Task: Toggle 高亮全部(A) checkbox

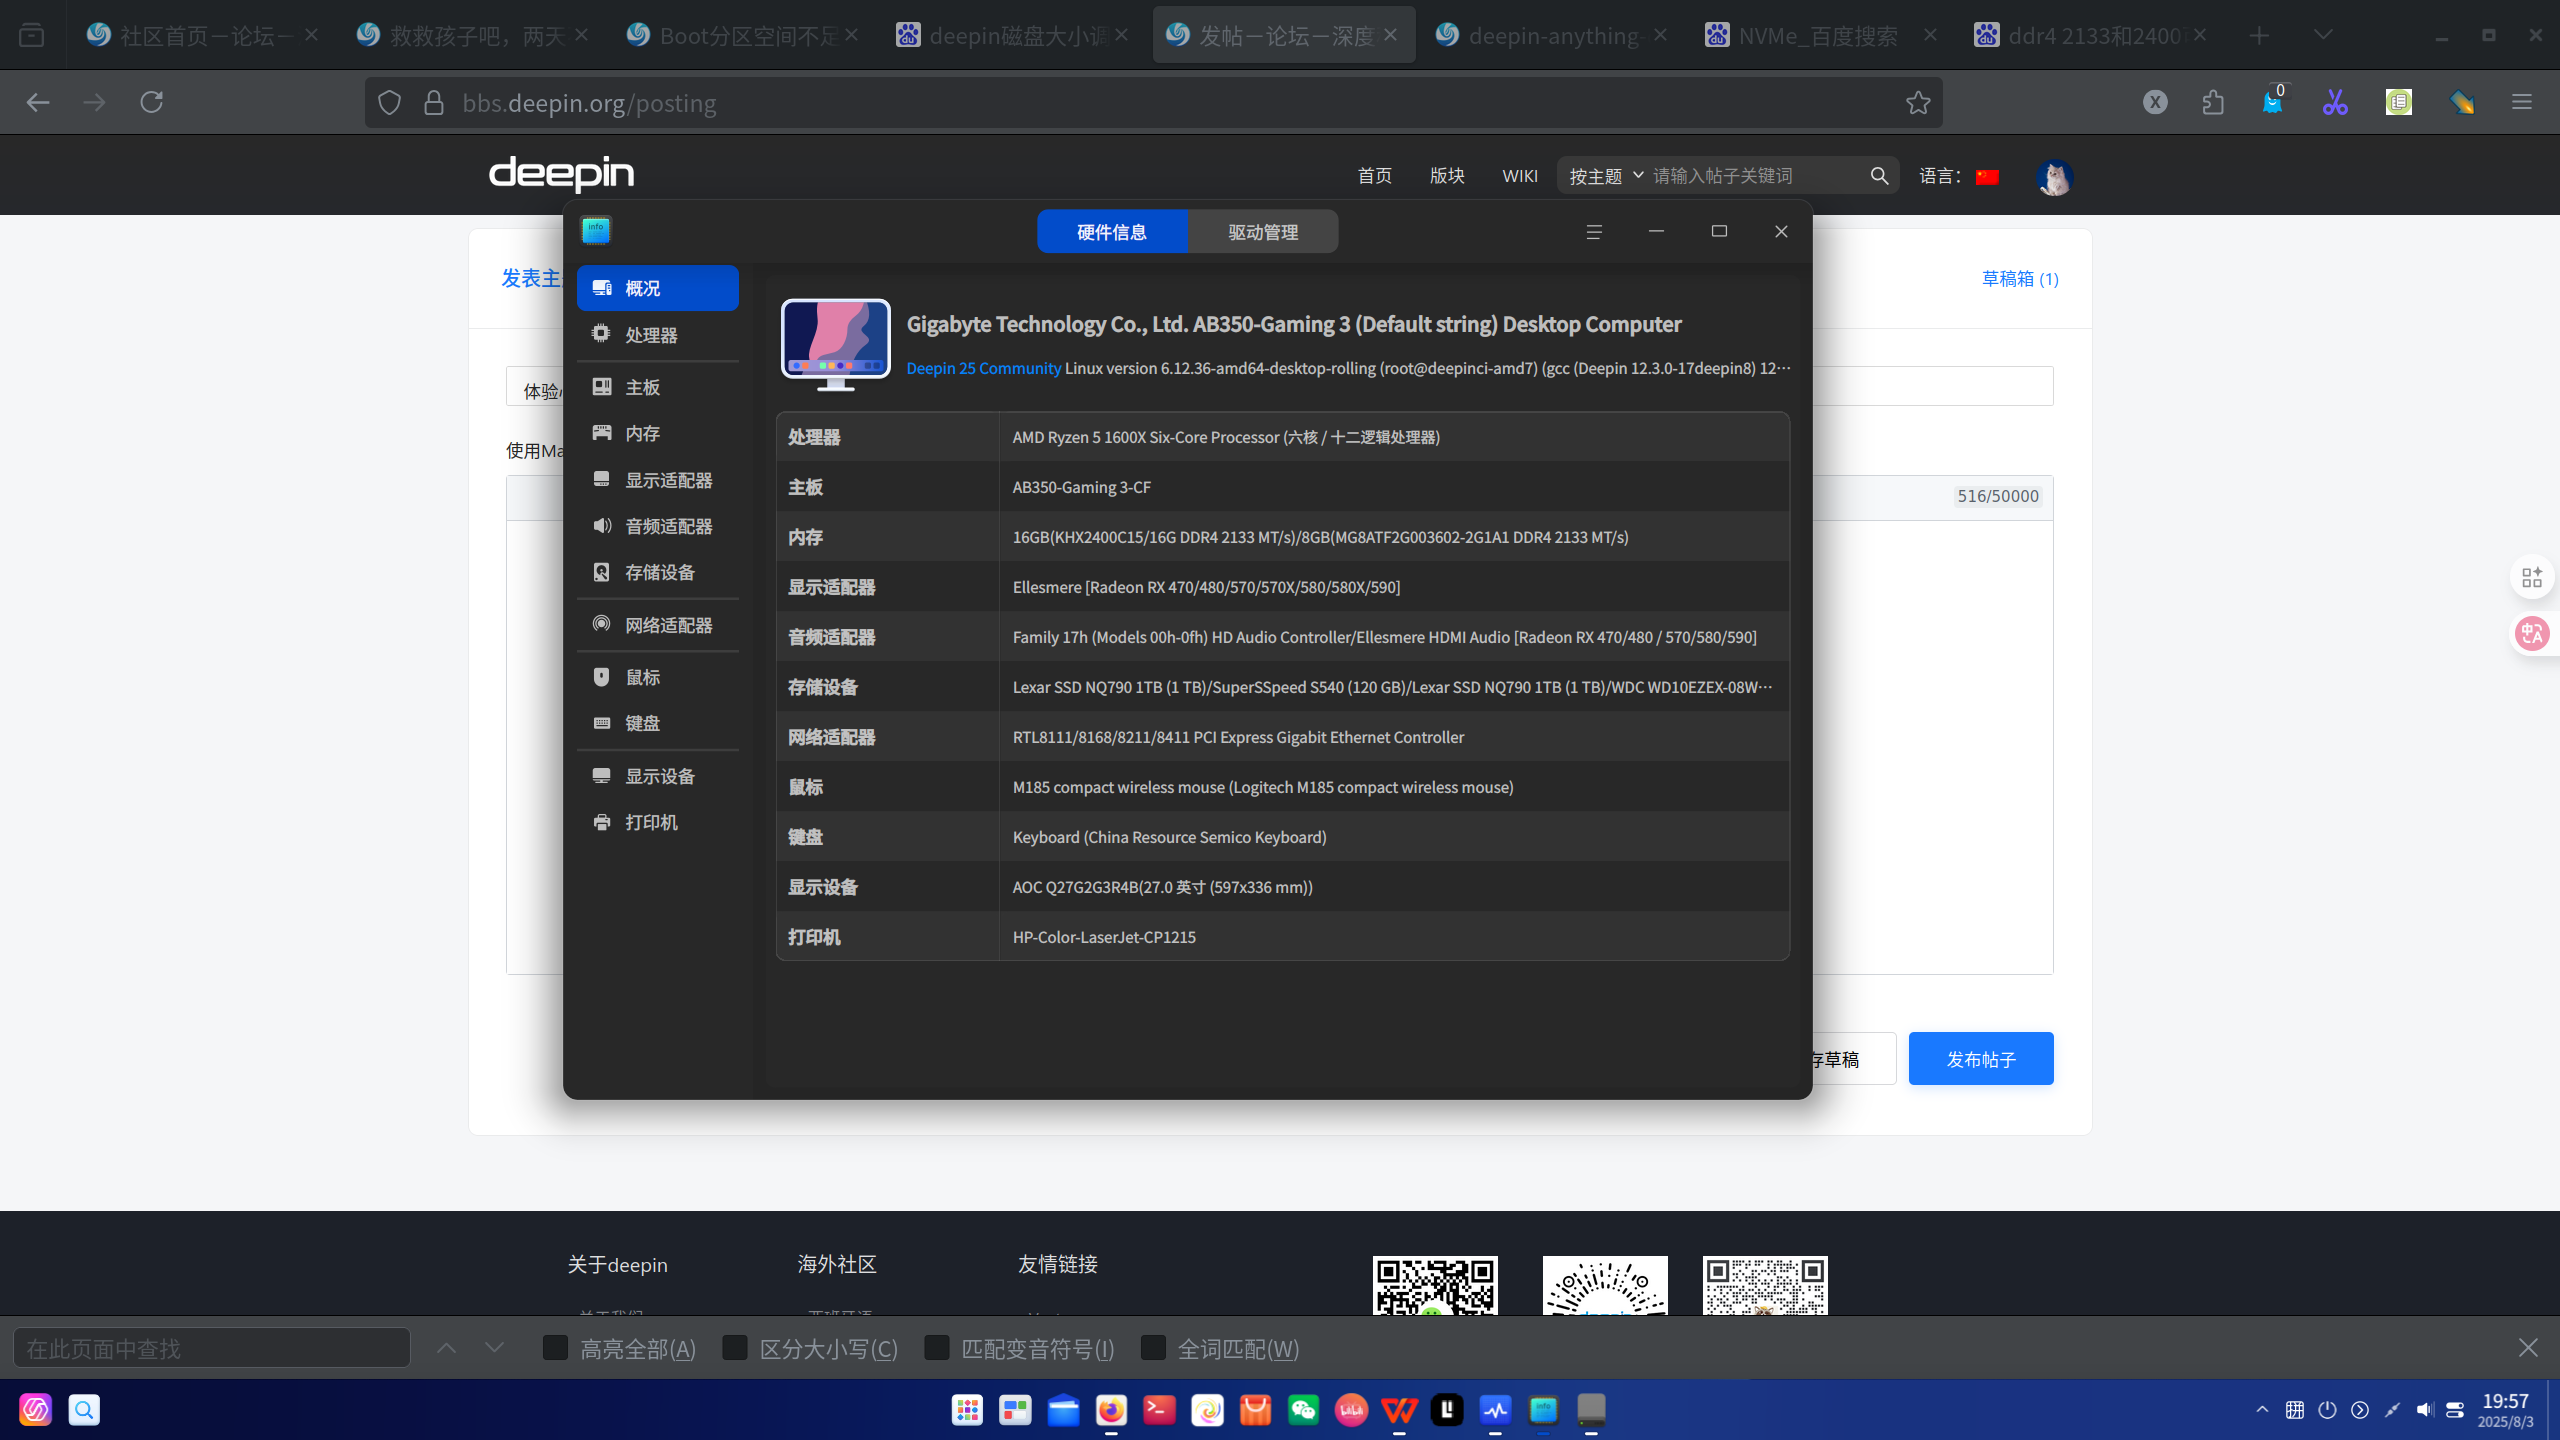Action: [555, 1348]
